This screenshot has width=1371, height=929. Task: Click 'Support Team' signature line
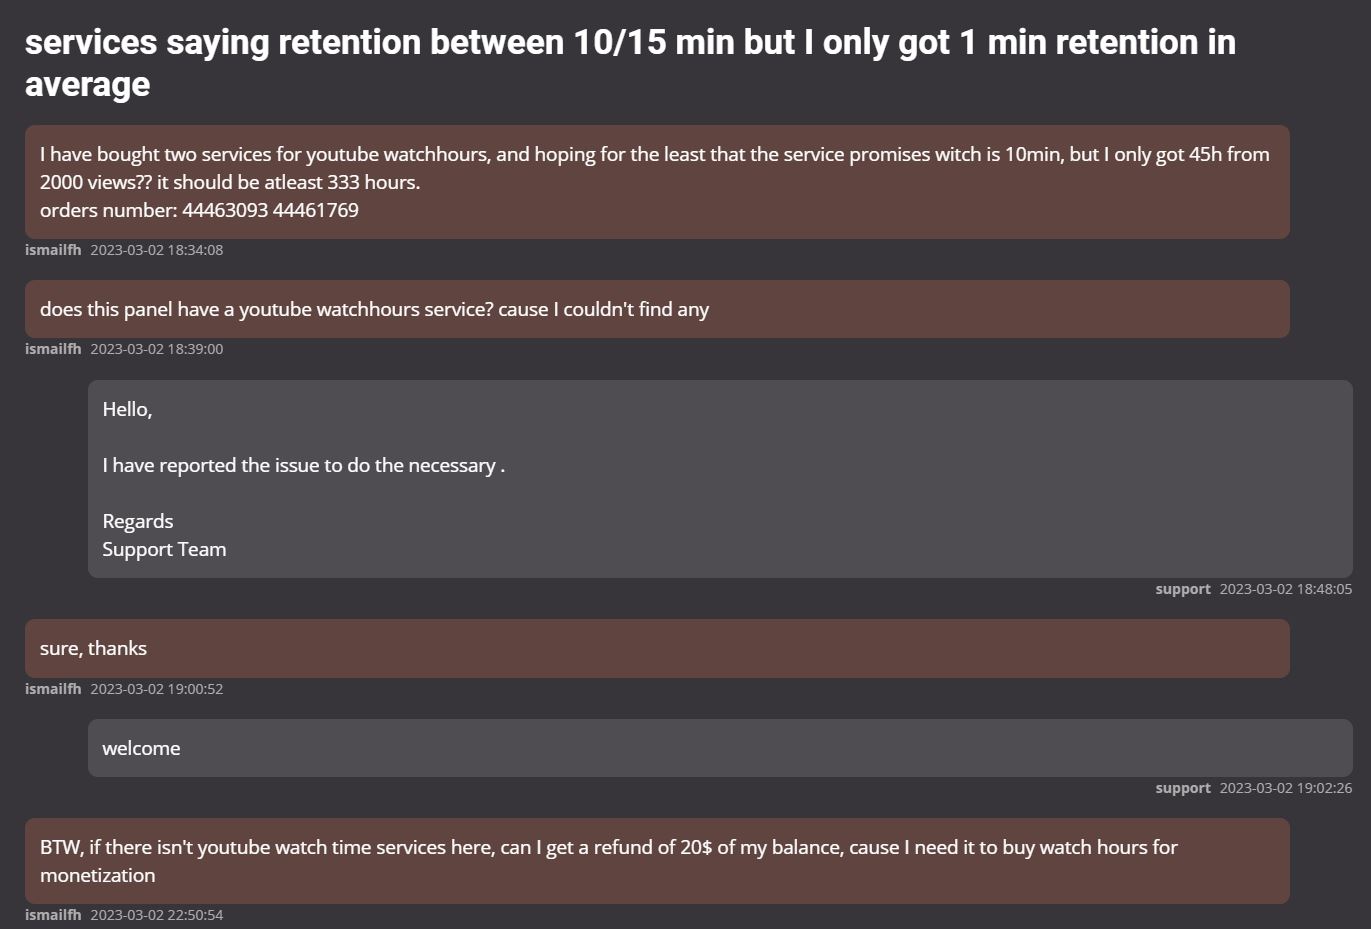(164, 549)
